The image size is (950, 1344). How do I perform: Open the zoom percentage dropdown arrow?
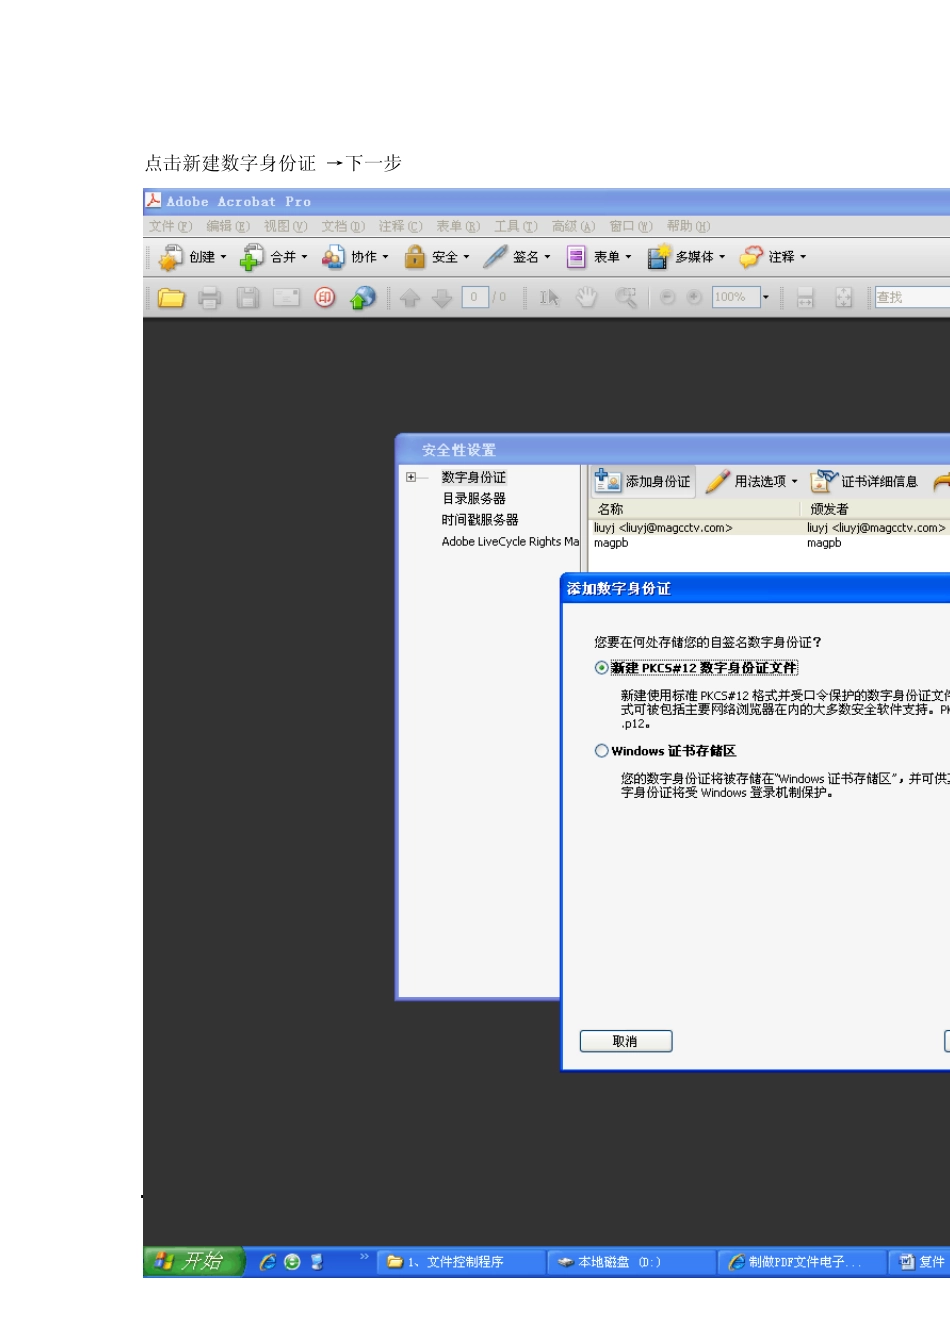click(x=766, y=298)
